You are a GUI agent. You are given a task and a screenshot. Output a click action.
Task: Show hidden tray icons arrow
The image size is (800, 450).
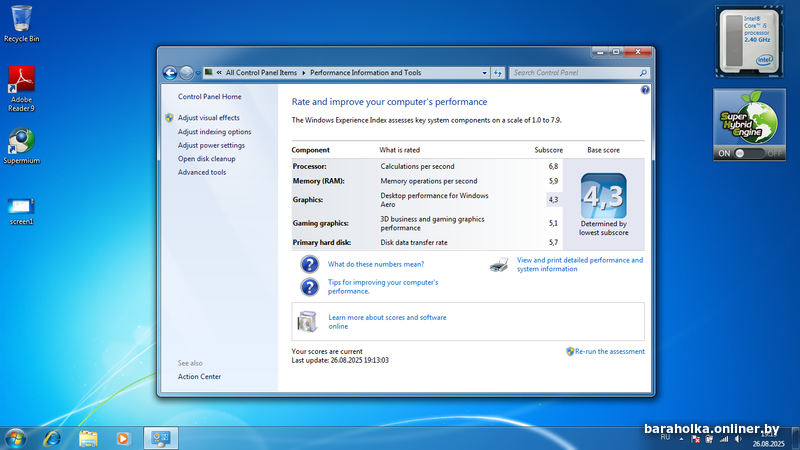coord(681,439)
